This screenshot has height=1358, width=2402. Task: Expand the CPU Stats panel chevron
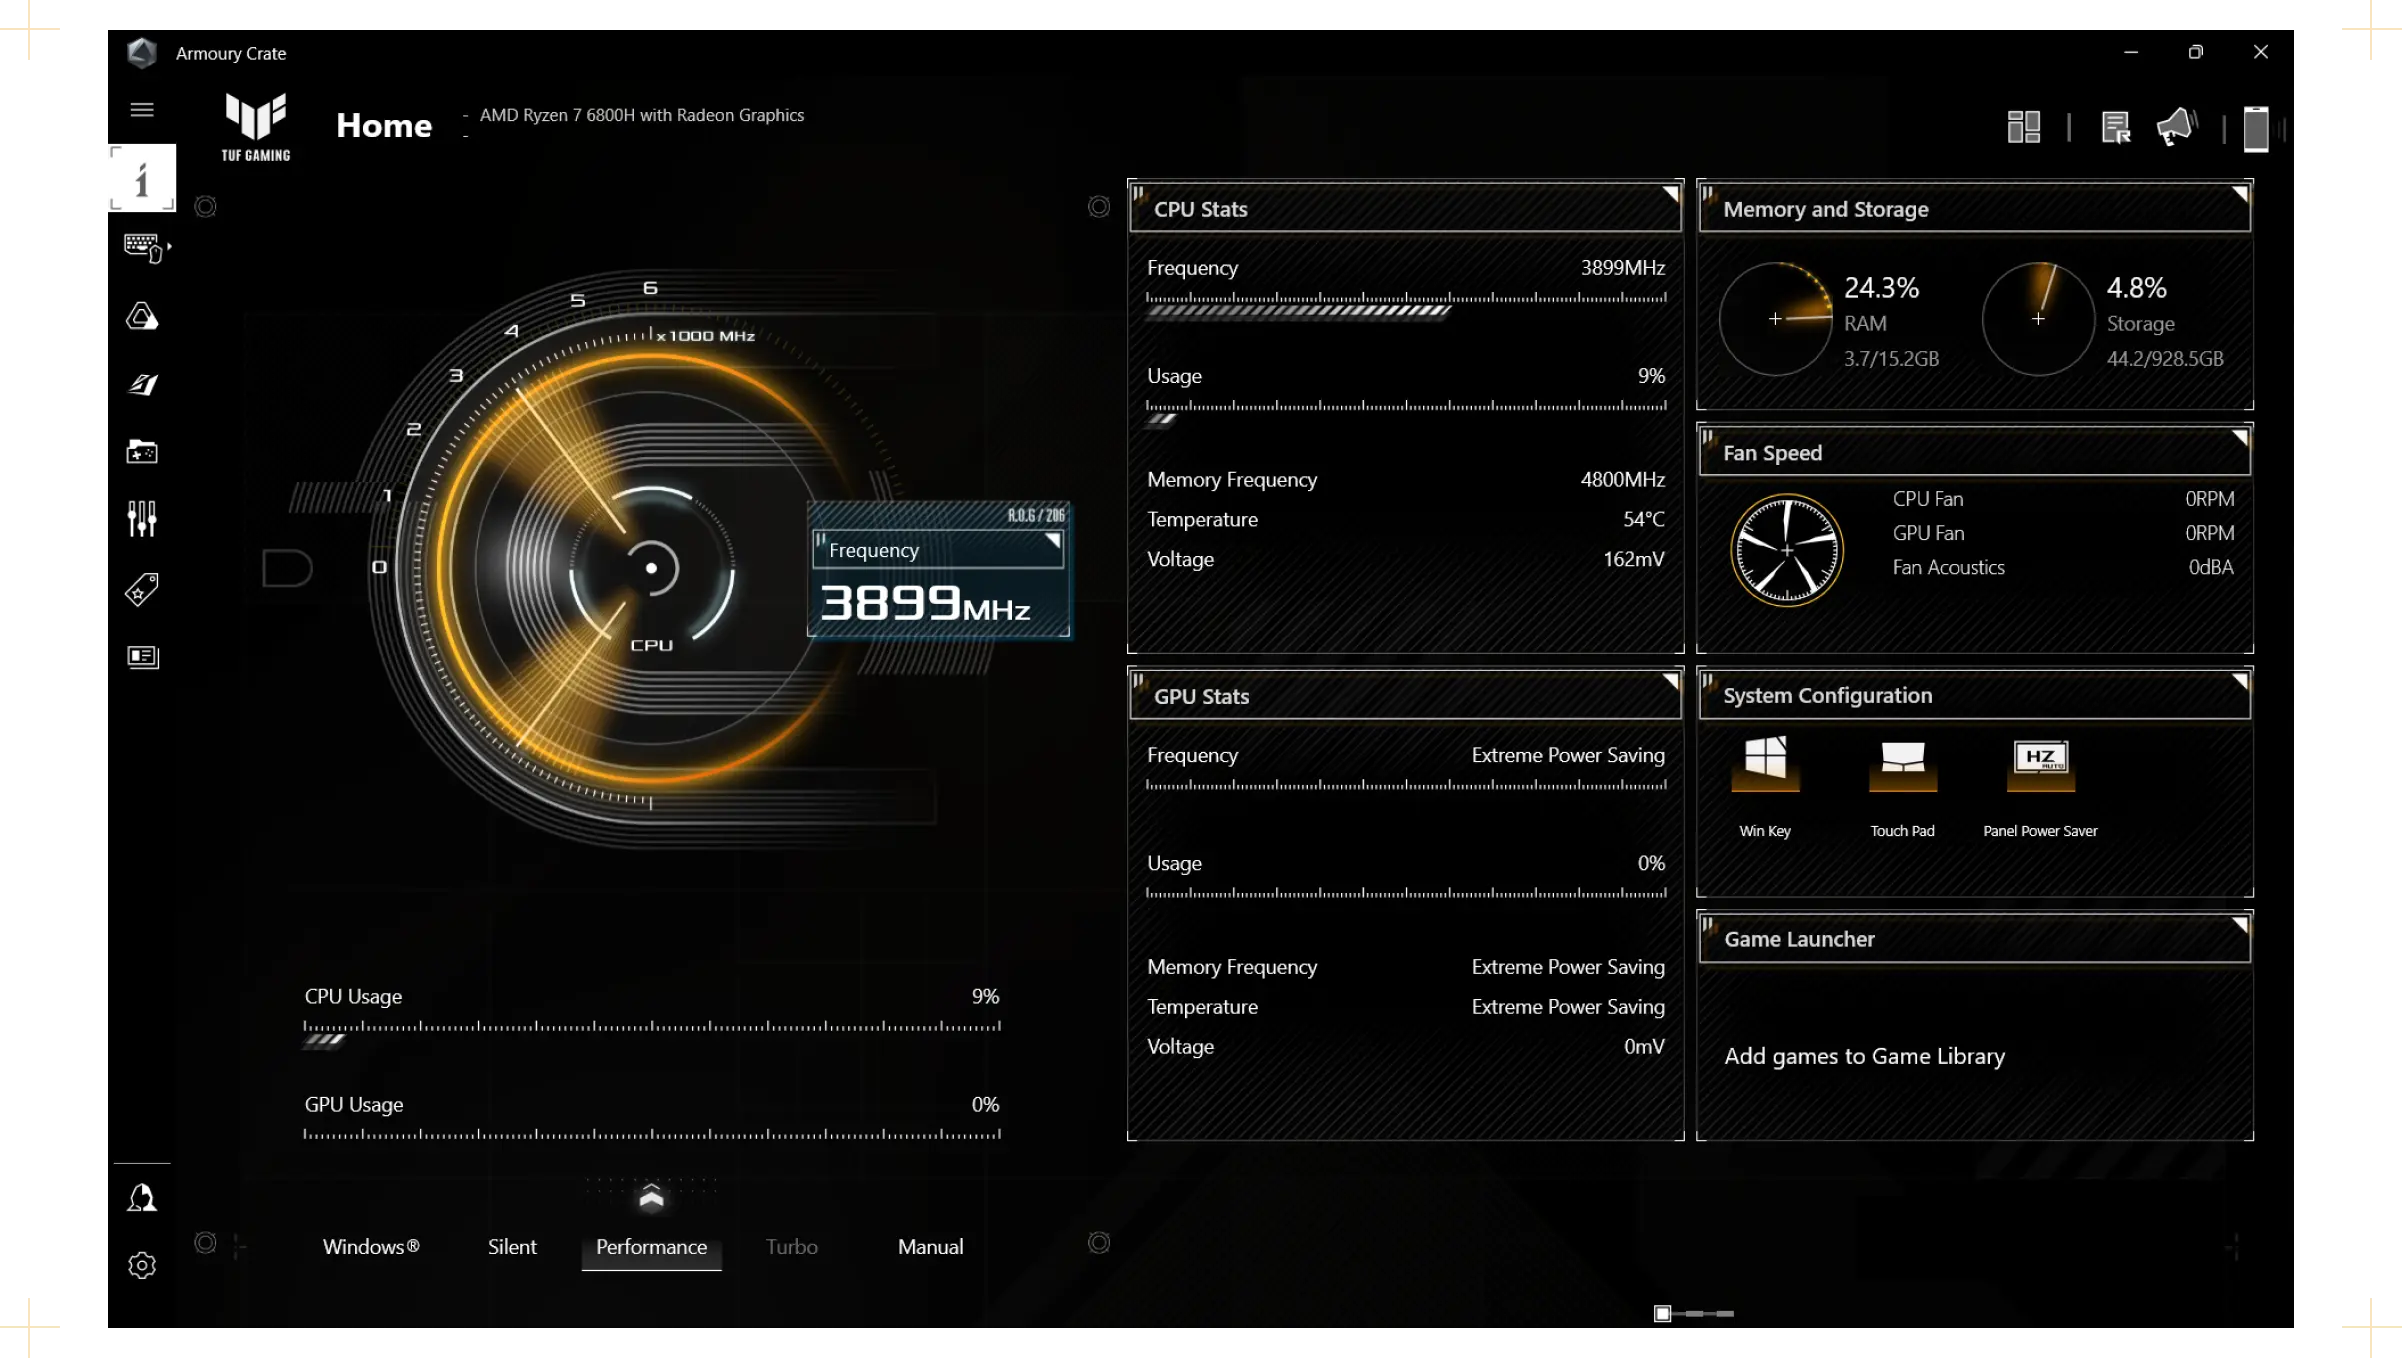coord(1670,196)
